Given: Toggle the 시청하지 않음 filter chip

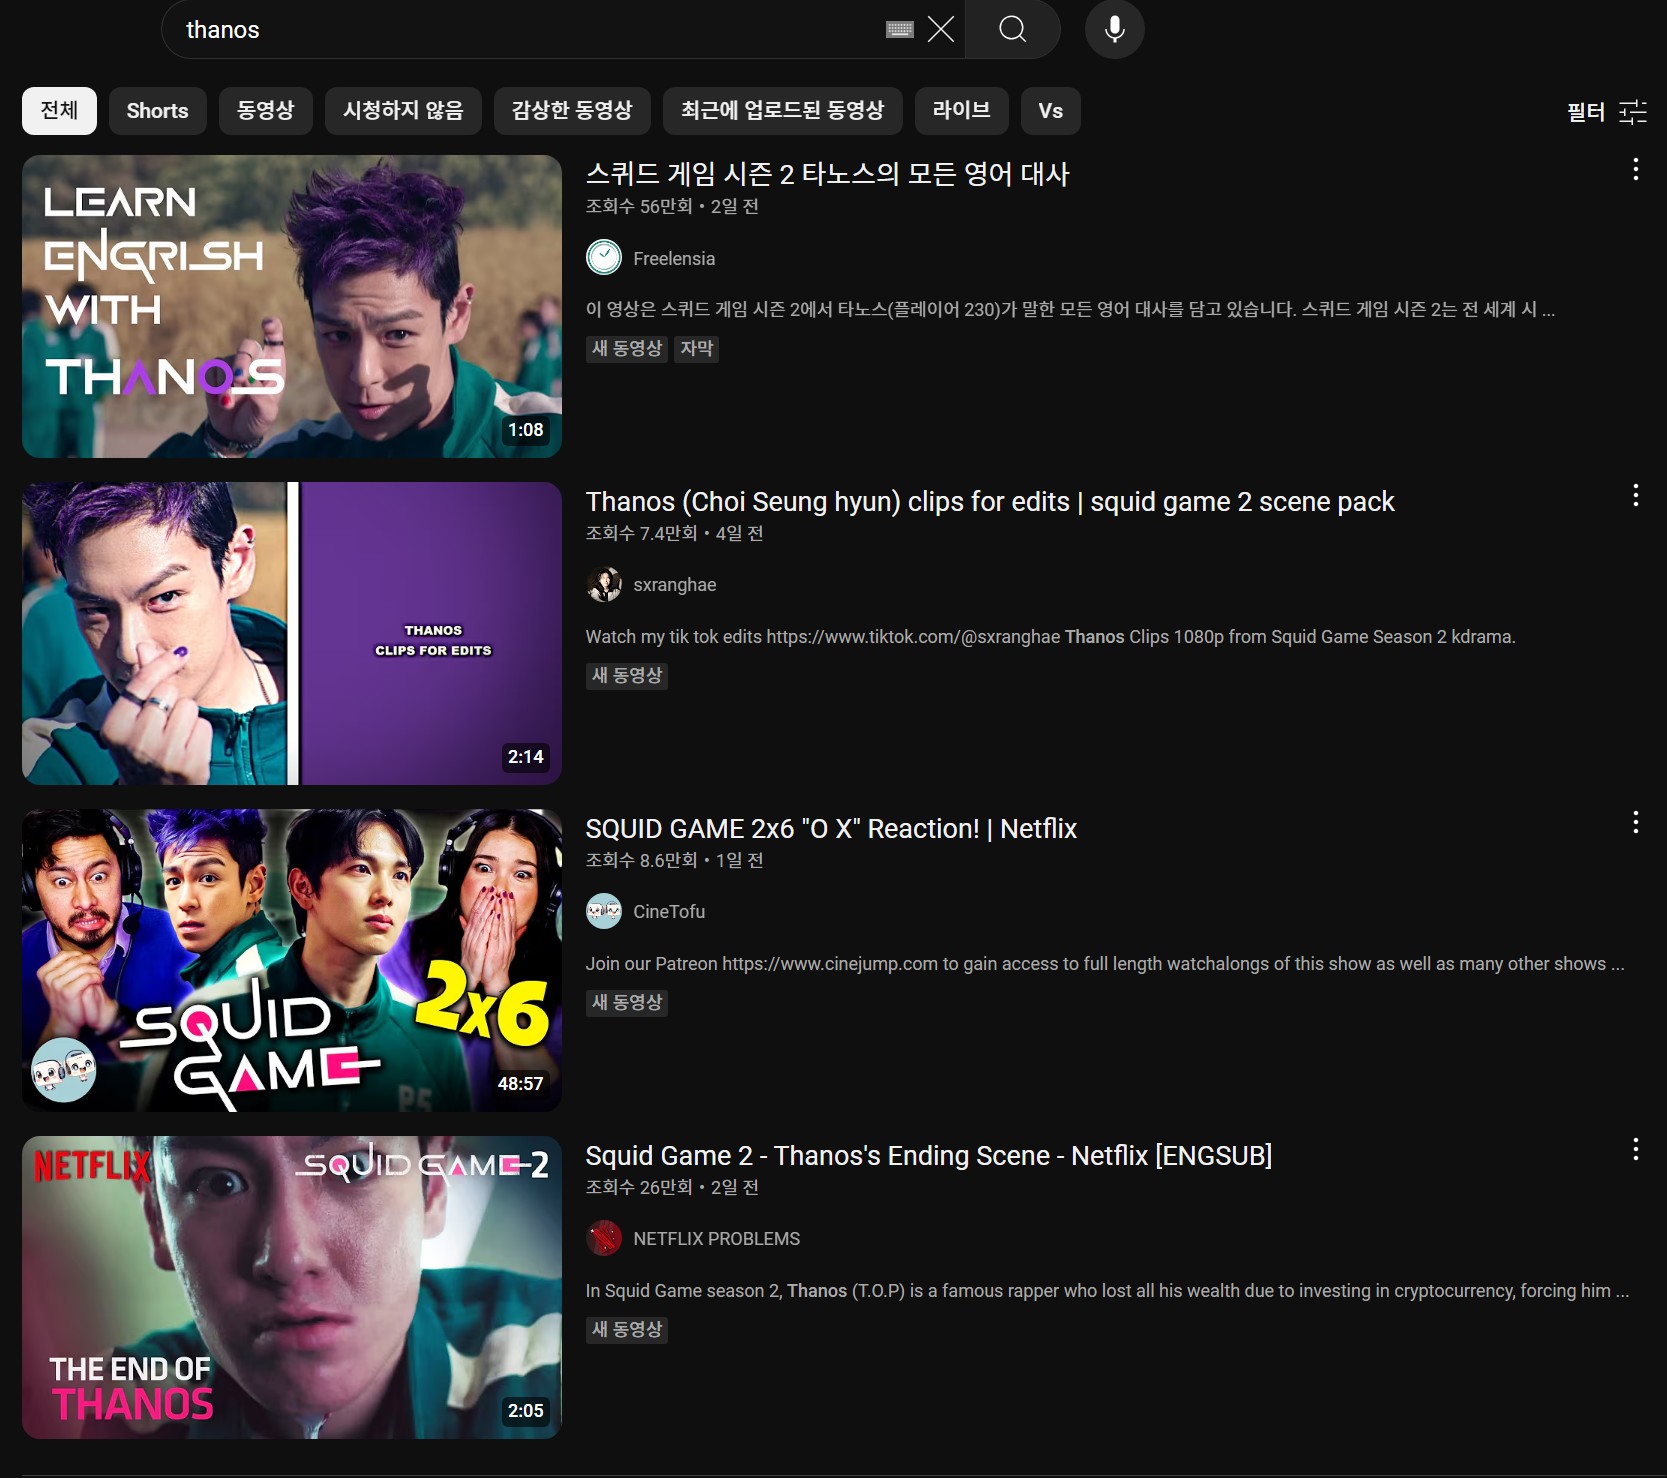Looking at the screenshot, I should point(403,111).
